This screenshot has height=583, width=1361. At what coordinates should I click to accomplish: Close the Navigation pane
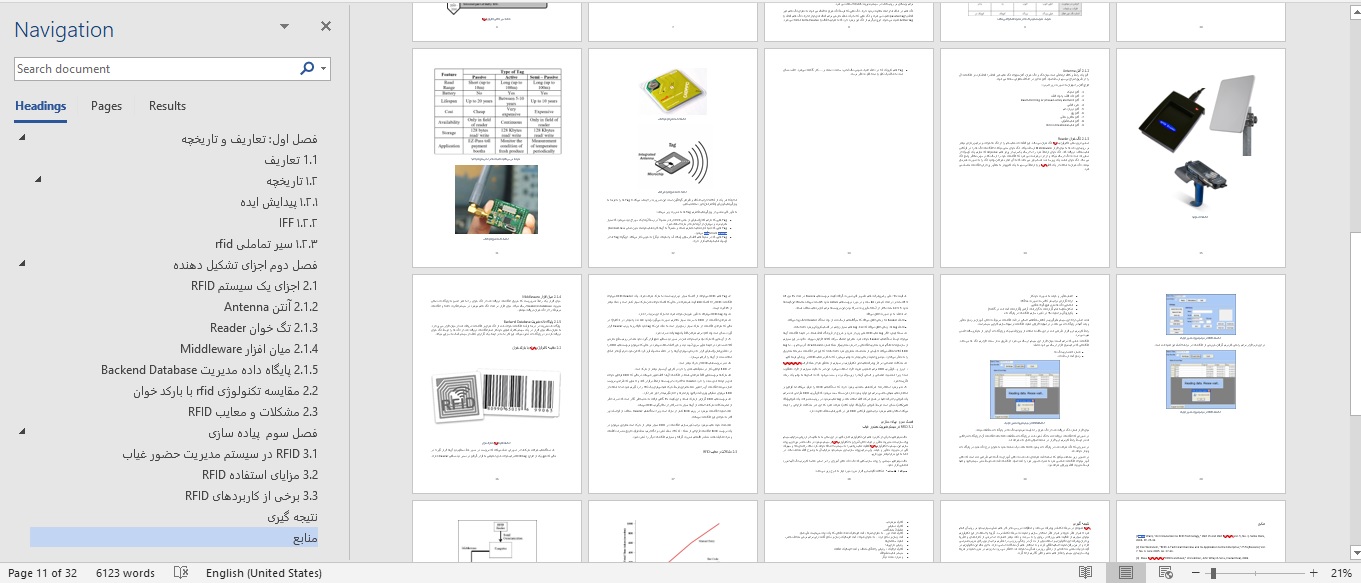point(326,27)
